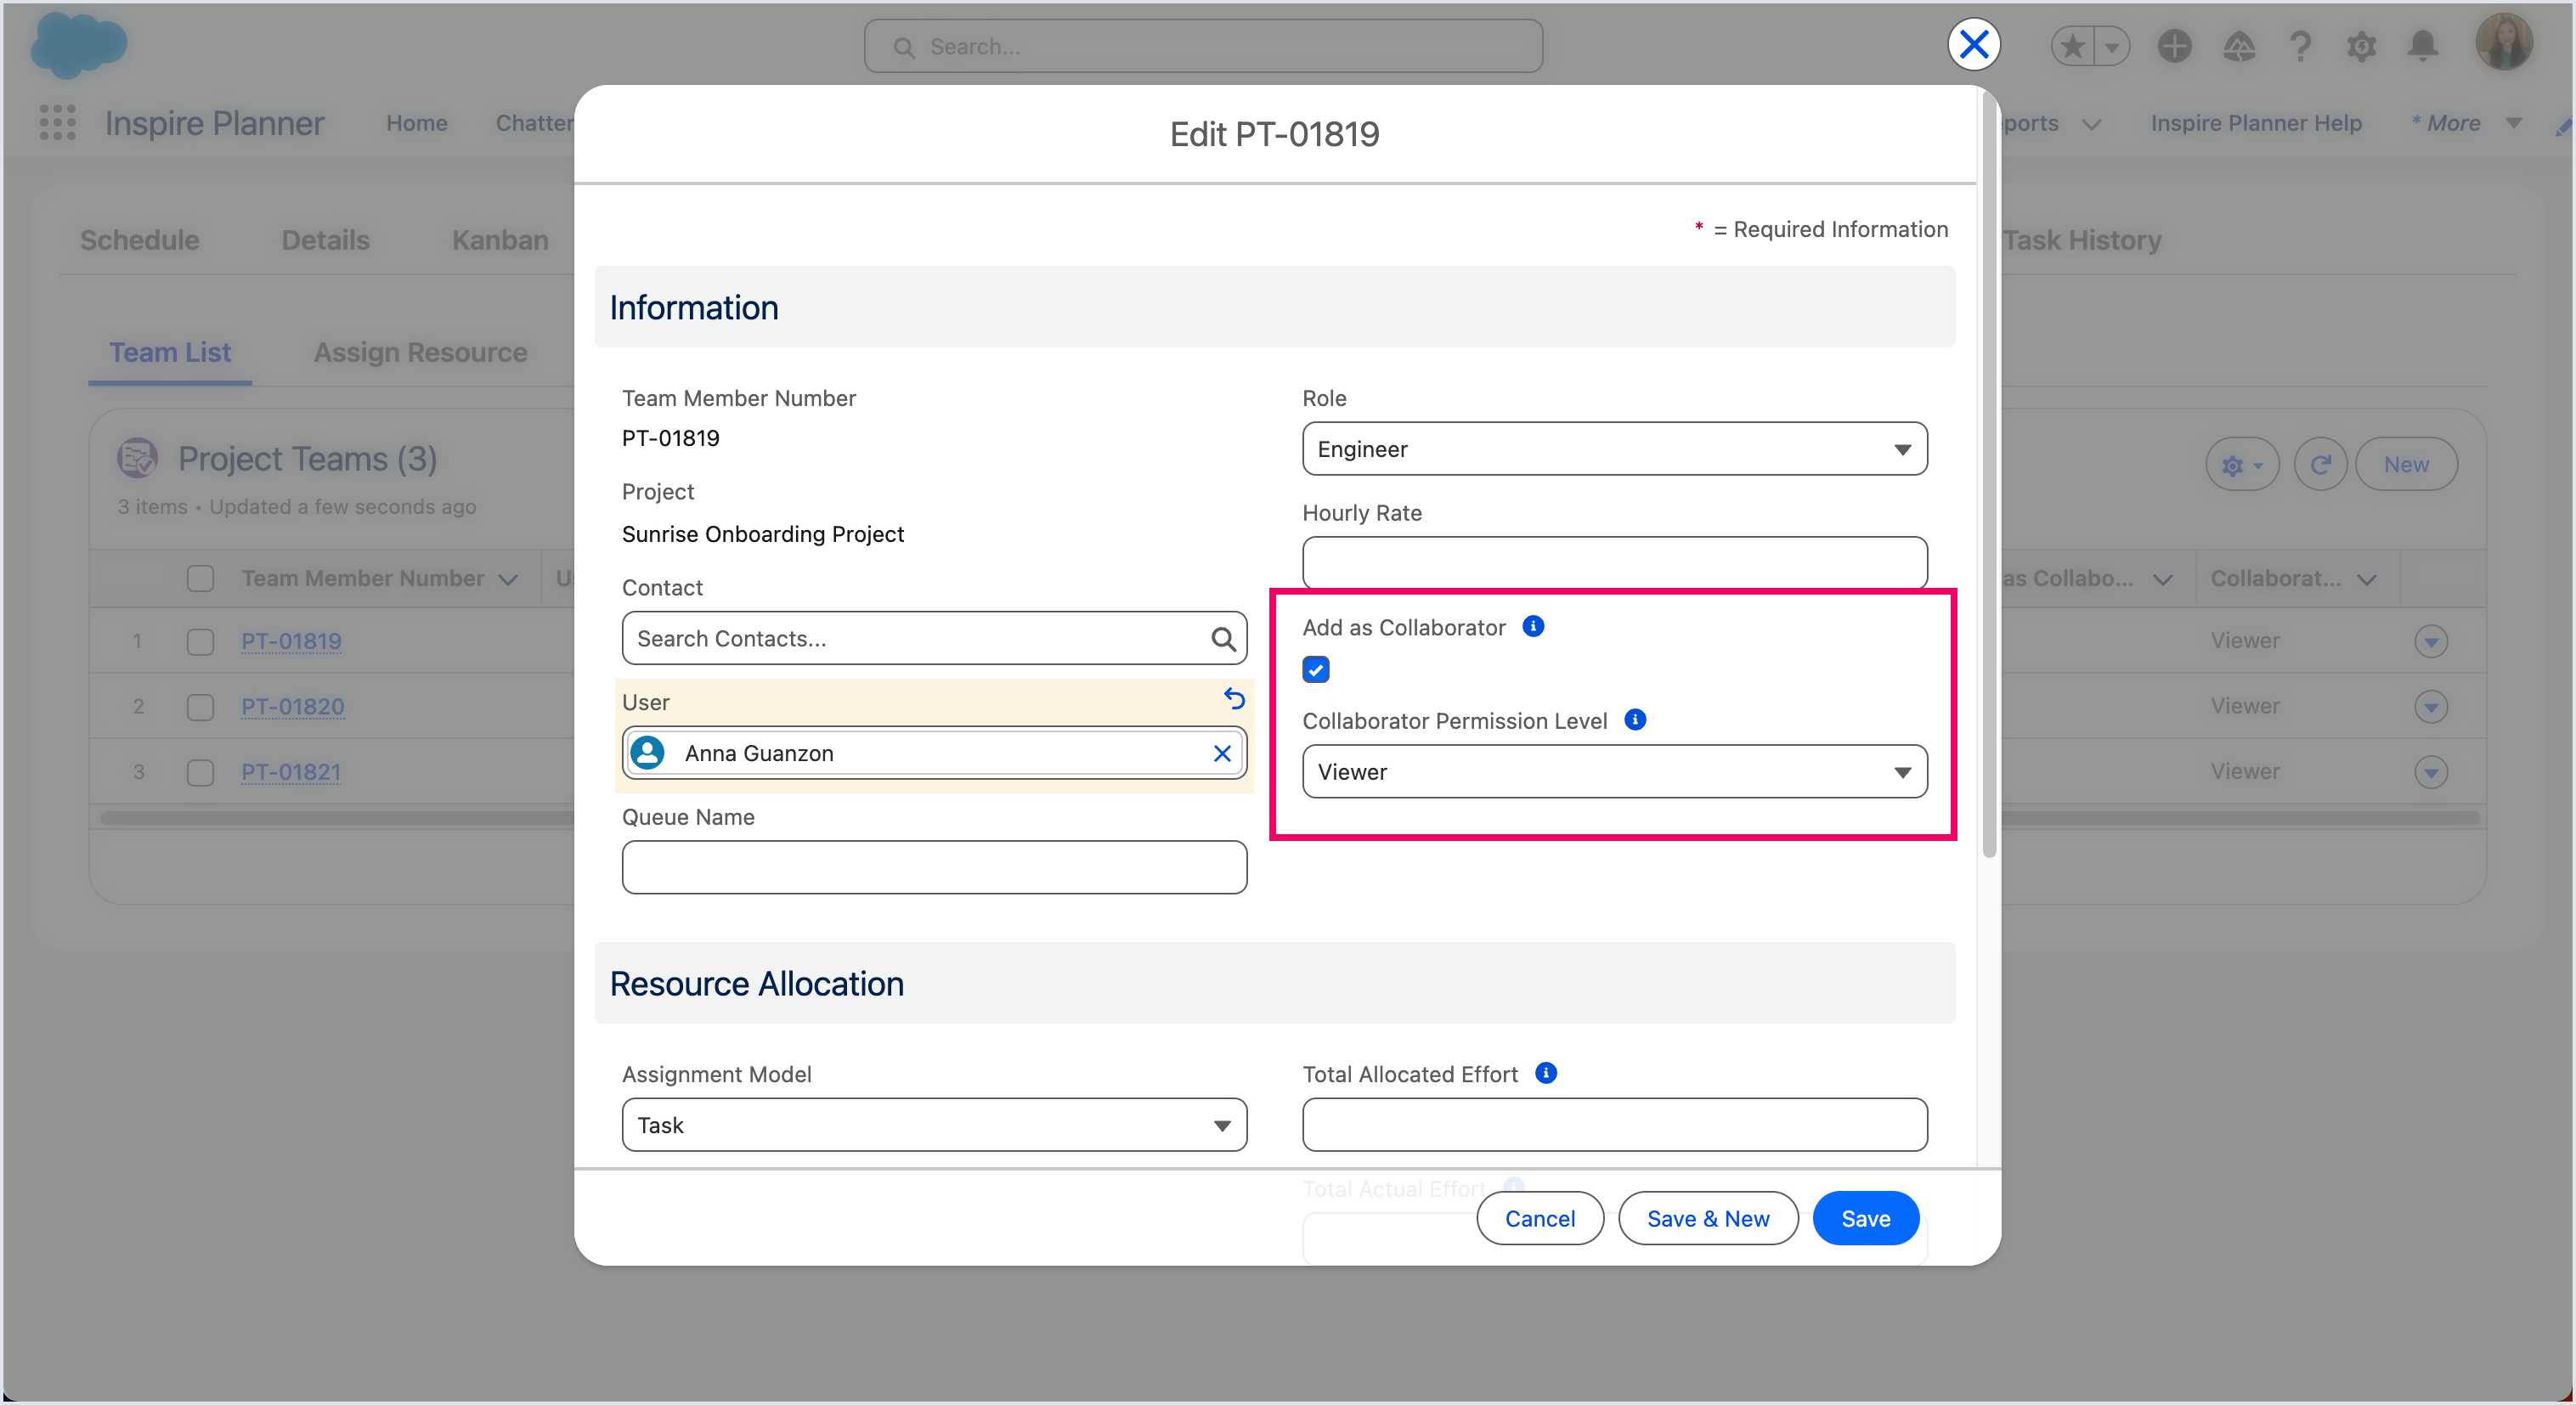2576x1405 pixels.
Task: Expand the as Collabo... column menu
Action: coord(2162,579)
